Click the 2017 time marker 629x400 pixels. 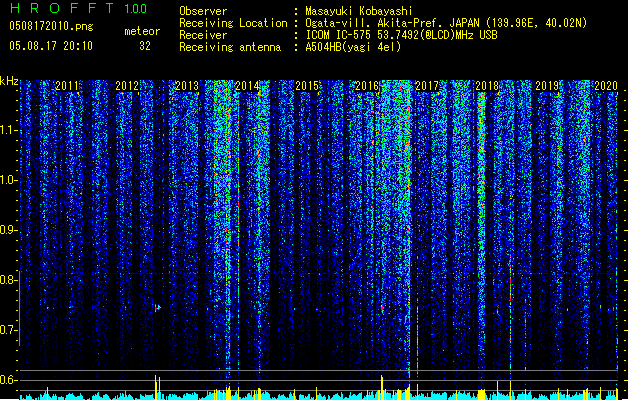pos(427,86)
